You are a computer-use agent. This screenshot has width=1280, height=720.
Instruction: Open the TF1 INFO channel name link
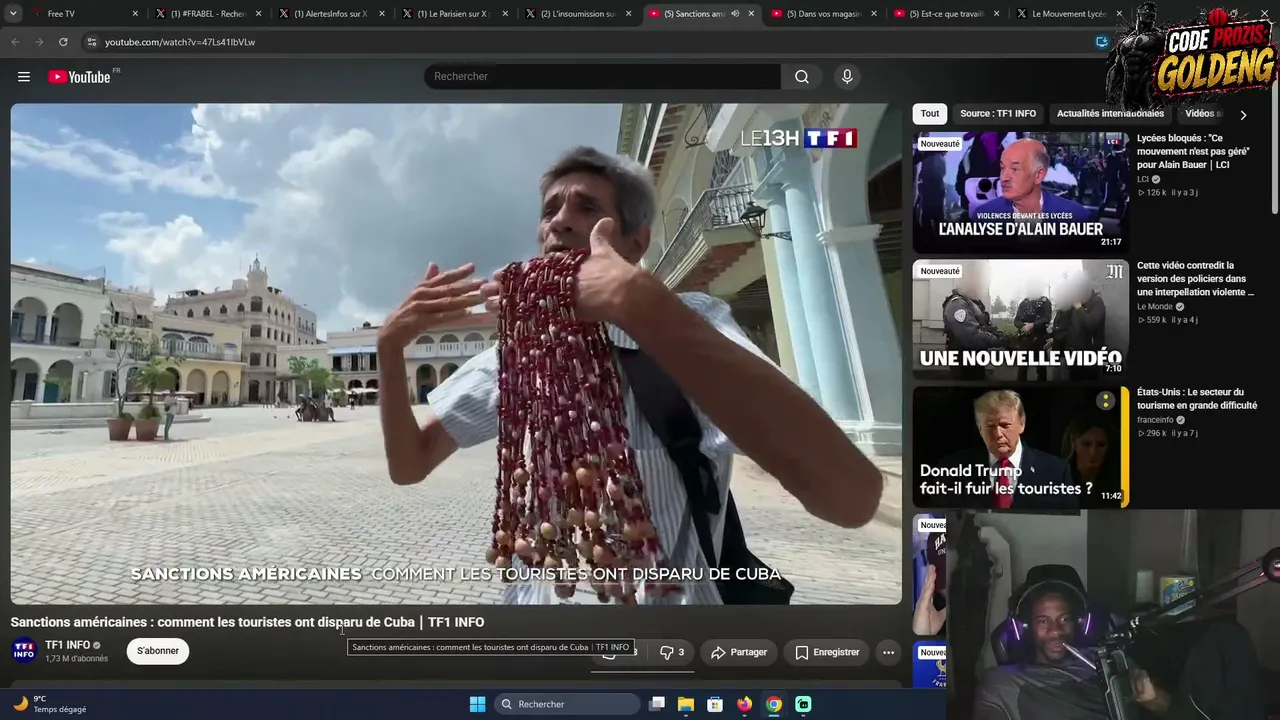pos(67,645)
